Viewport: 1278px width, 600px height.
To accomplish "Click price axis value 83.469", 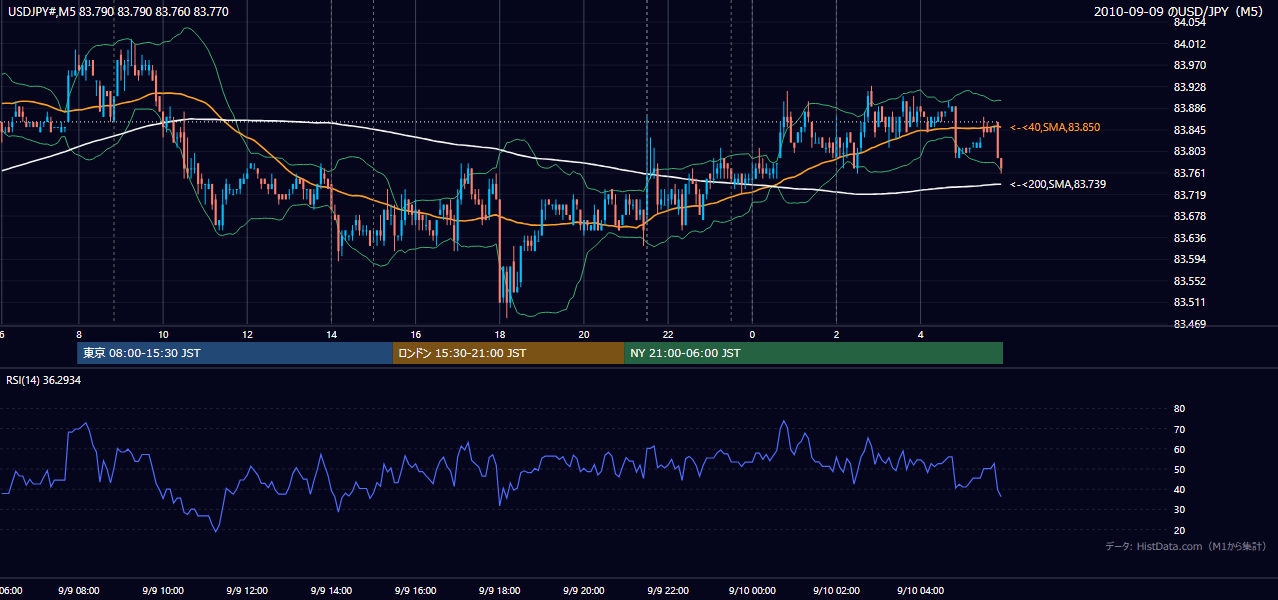I will pyautogui.click(x=1190, y=324).
